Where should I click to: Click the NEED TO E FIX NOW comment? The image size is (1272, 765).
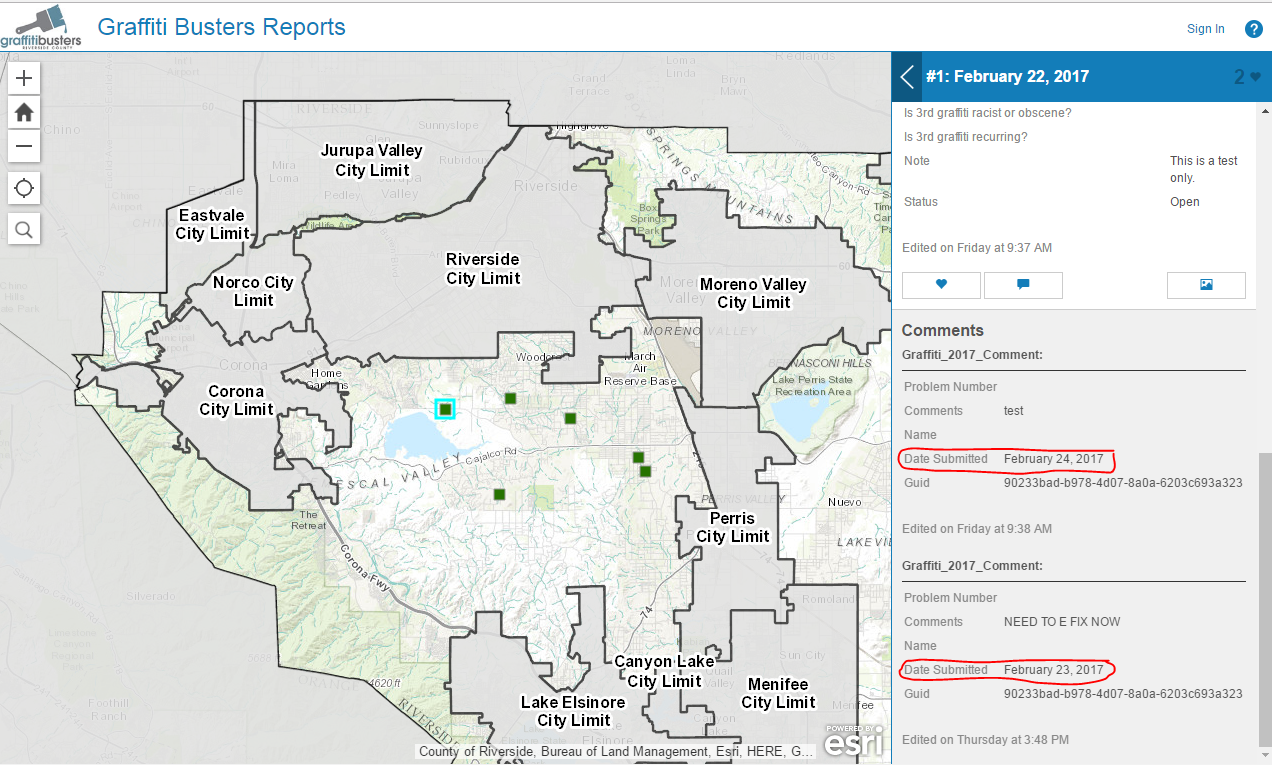[x=1062, y=622]
